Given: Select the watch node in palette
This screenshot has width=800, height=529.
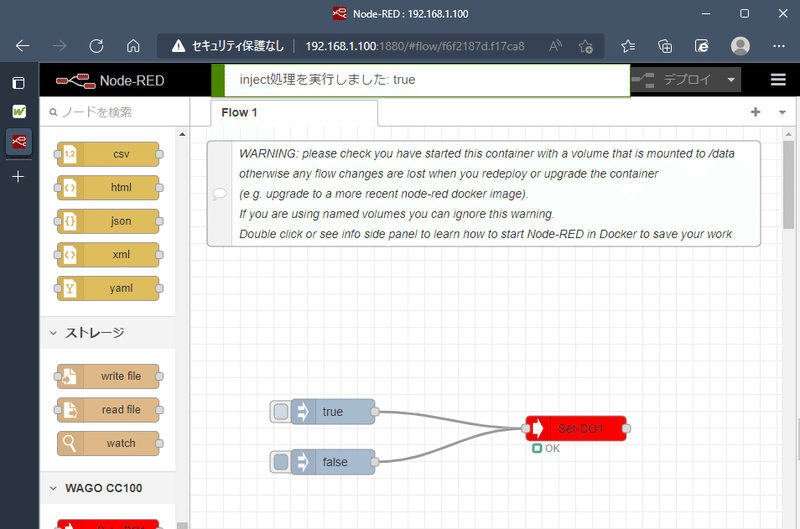Looking at the screenshot, I should click(108, 444).
